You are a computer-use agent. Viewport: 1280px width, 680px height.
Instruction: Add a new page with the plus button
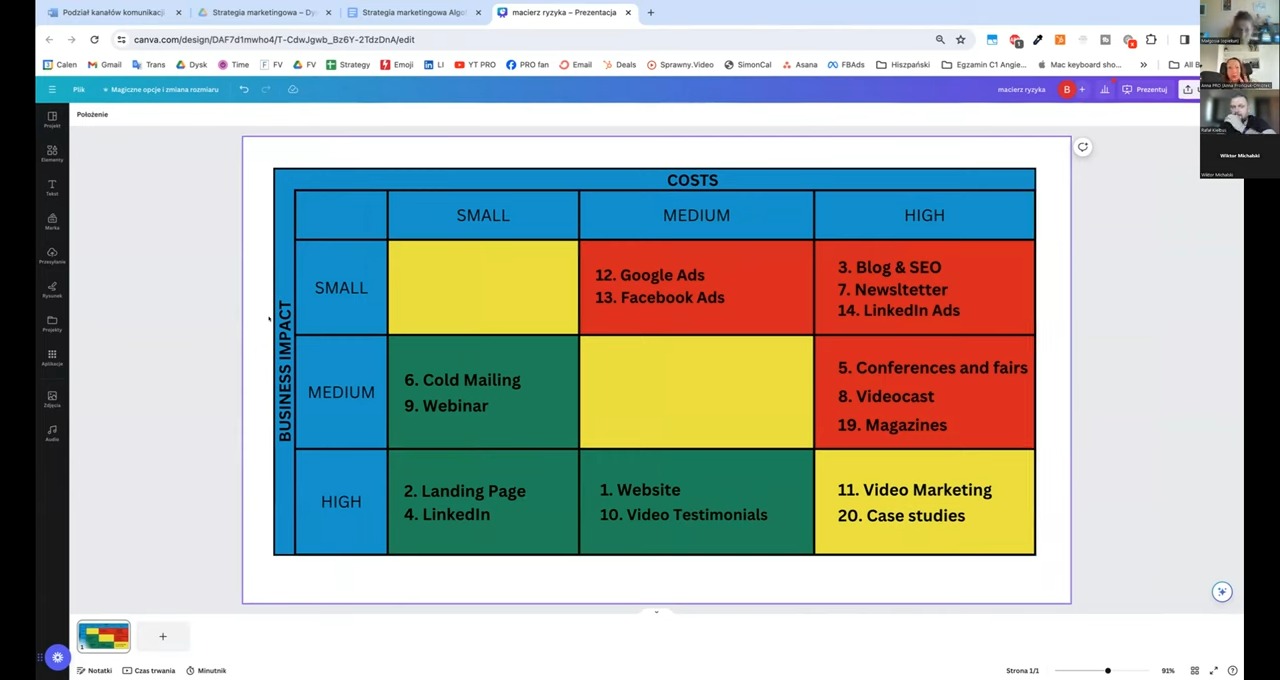[x=163, y=637]
